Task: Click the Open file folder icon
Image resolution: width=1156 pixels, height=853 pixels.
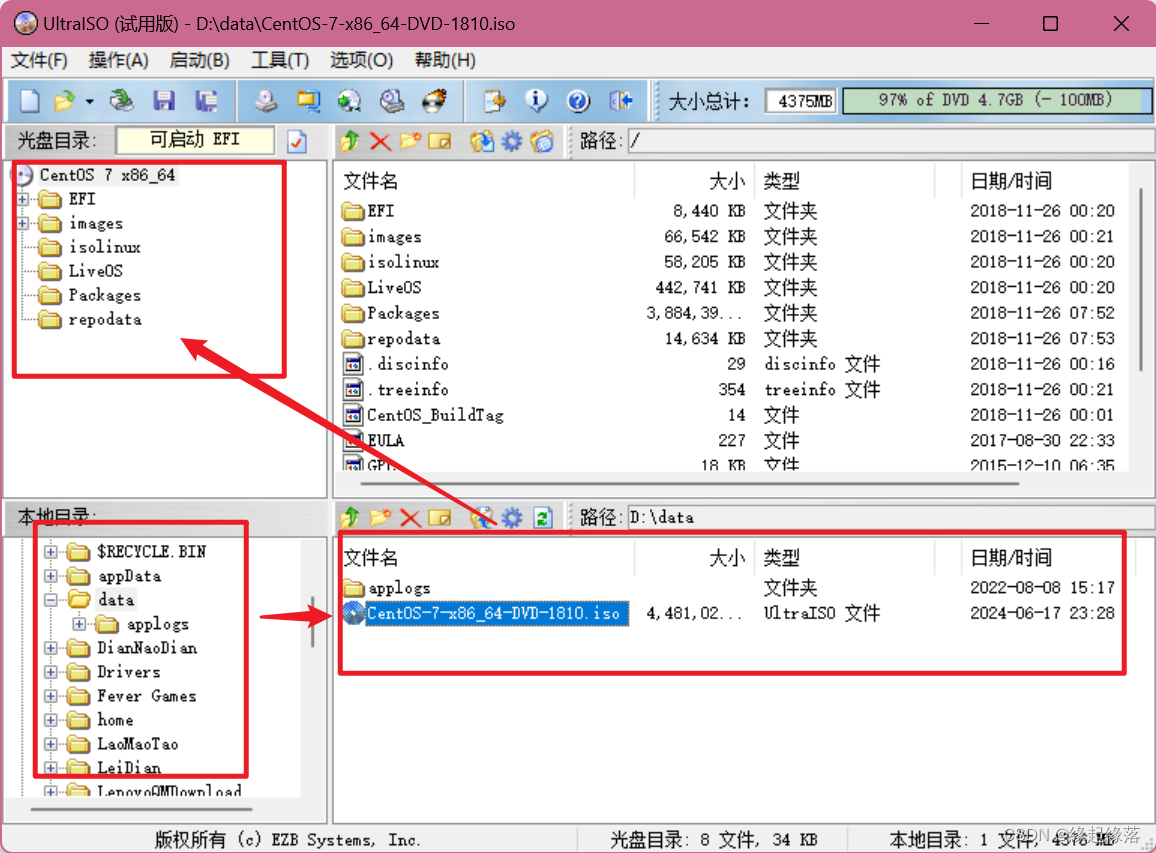Action: [65, 100]
